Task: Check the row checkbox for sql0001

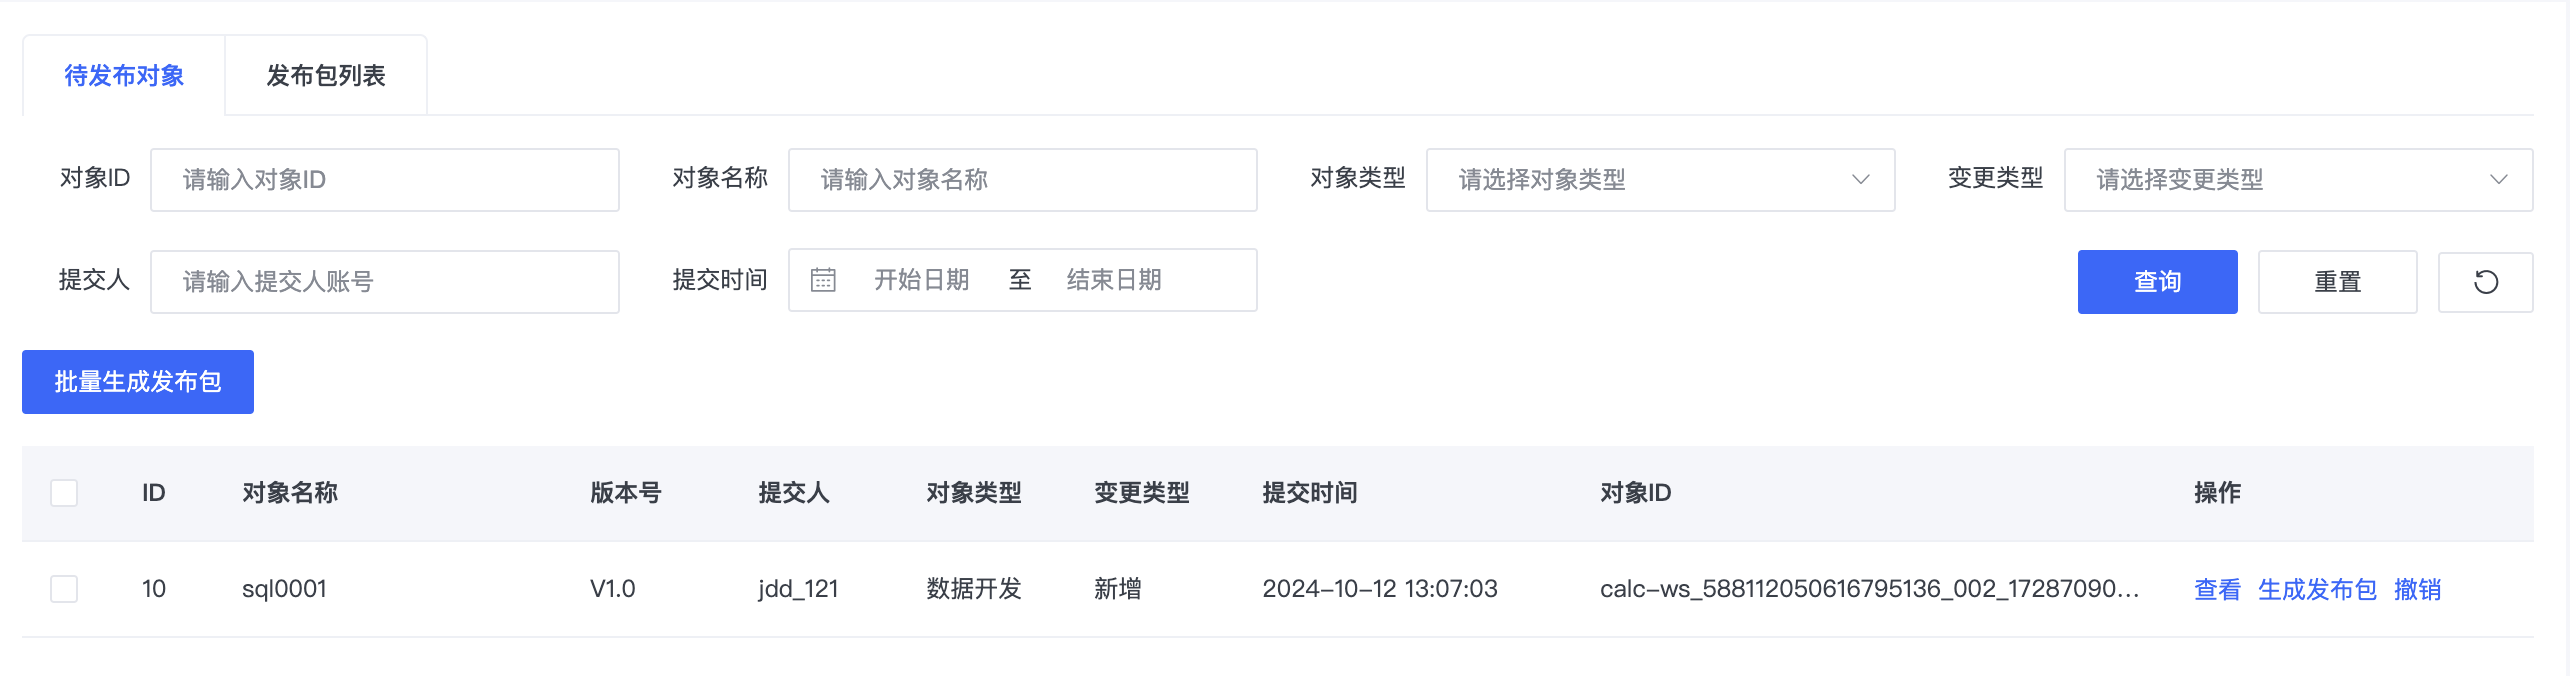Action: (64, 589)
